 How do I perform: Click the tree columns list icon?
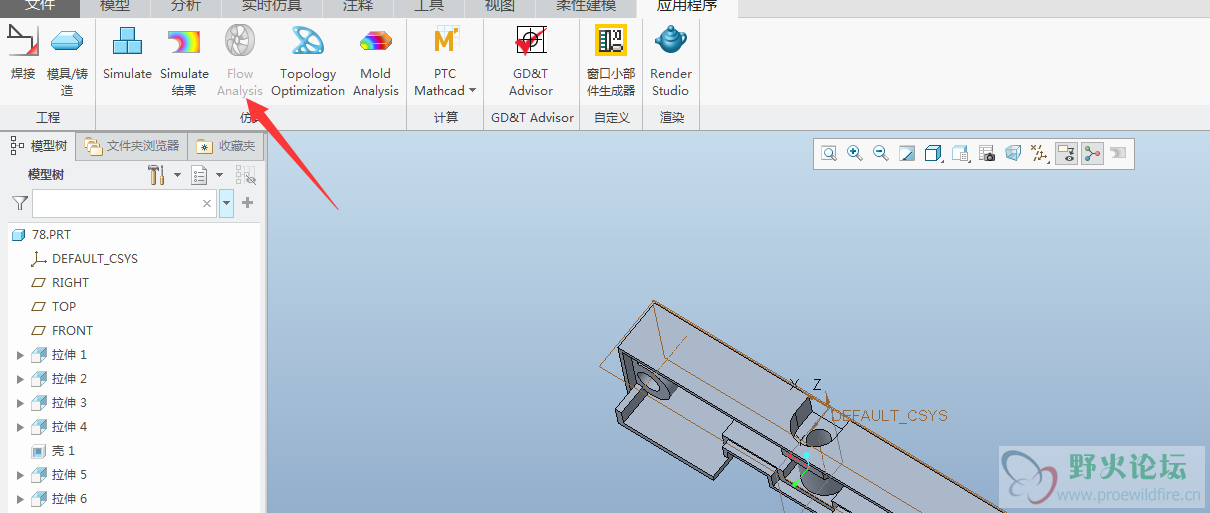pyautogui.click(x=200, y=175)
